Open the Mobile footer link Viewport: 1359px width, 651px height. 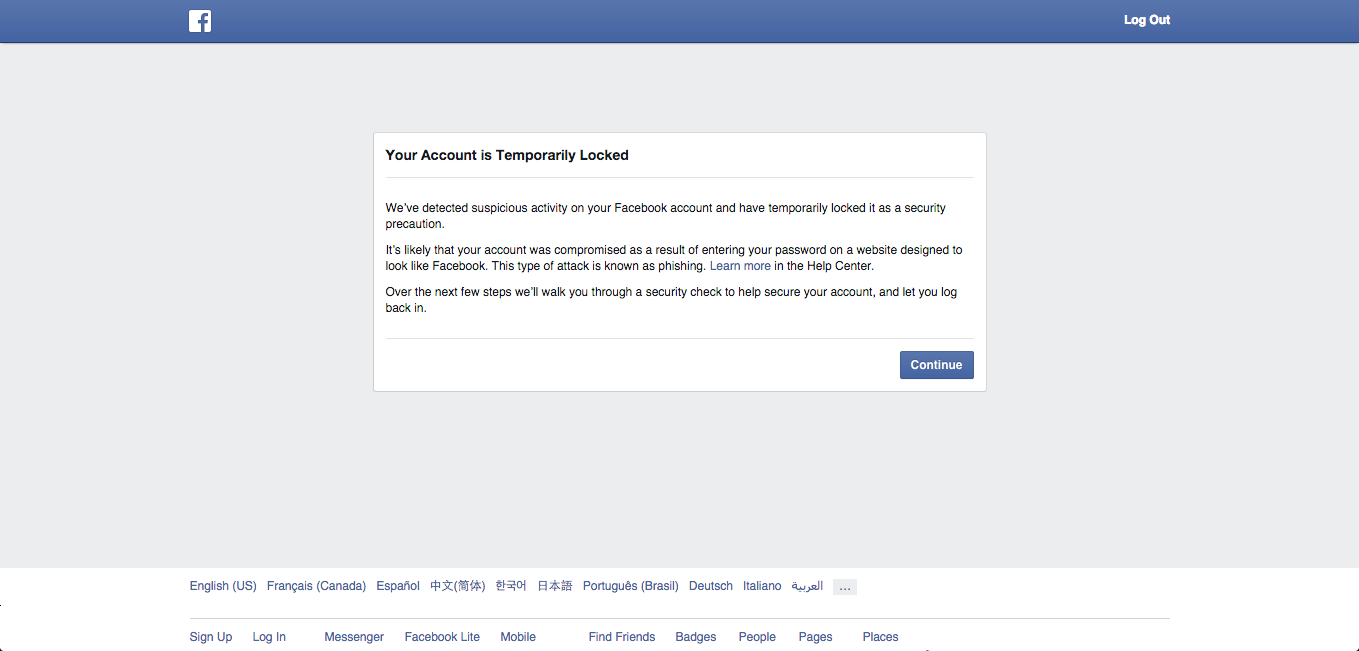pos(518,637)
